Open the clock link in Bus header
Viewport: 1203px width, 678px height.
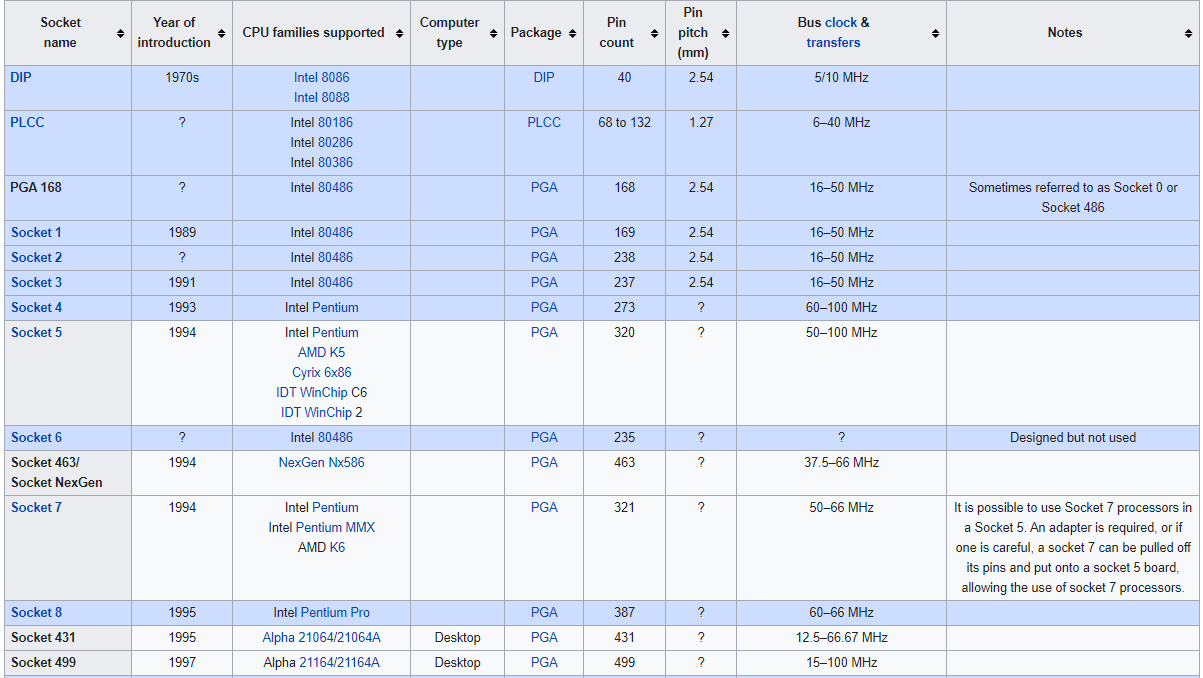coord(841,22)
